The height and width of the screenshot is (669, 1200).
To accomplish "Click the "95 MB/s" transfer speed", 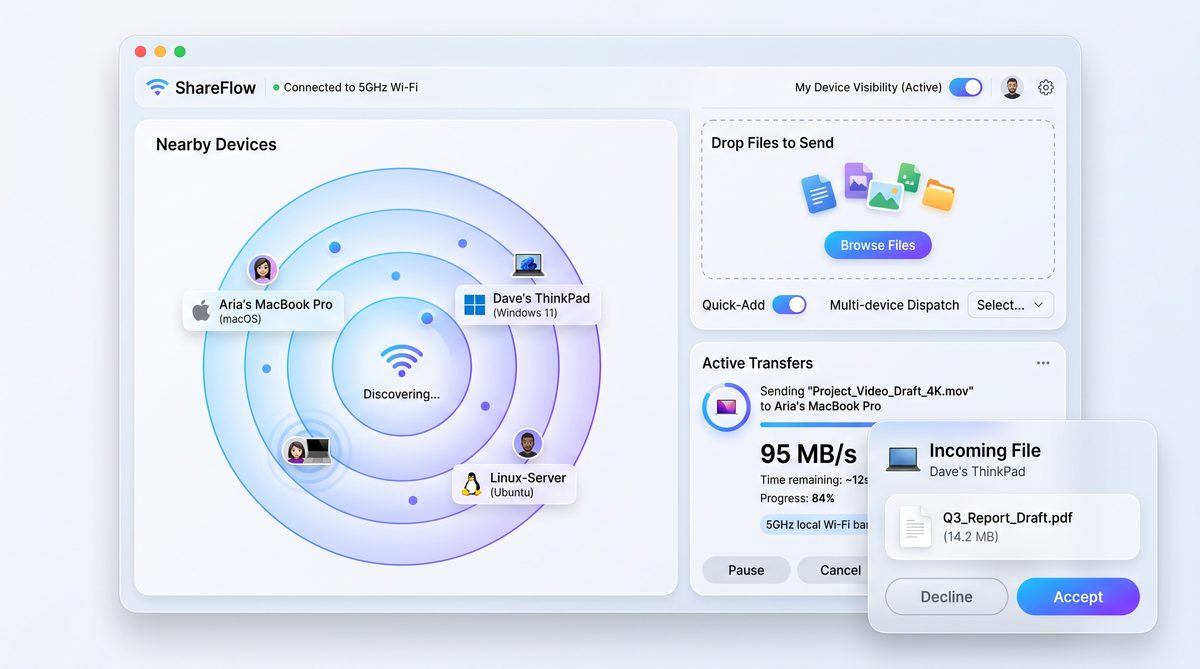I will (808, 454).
